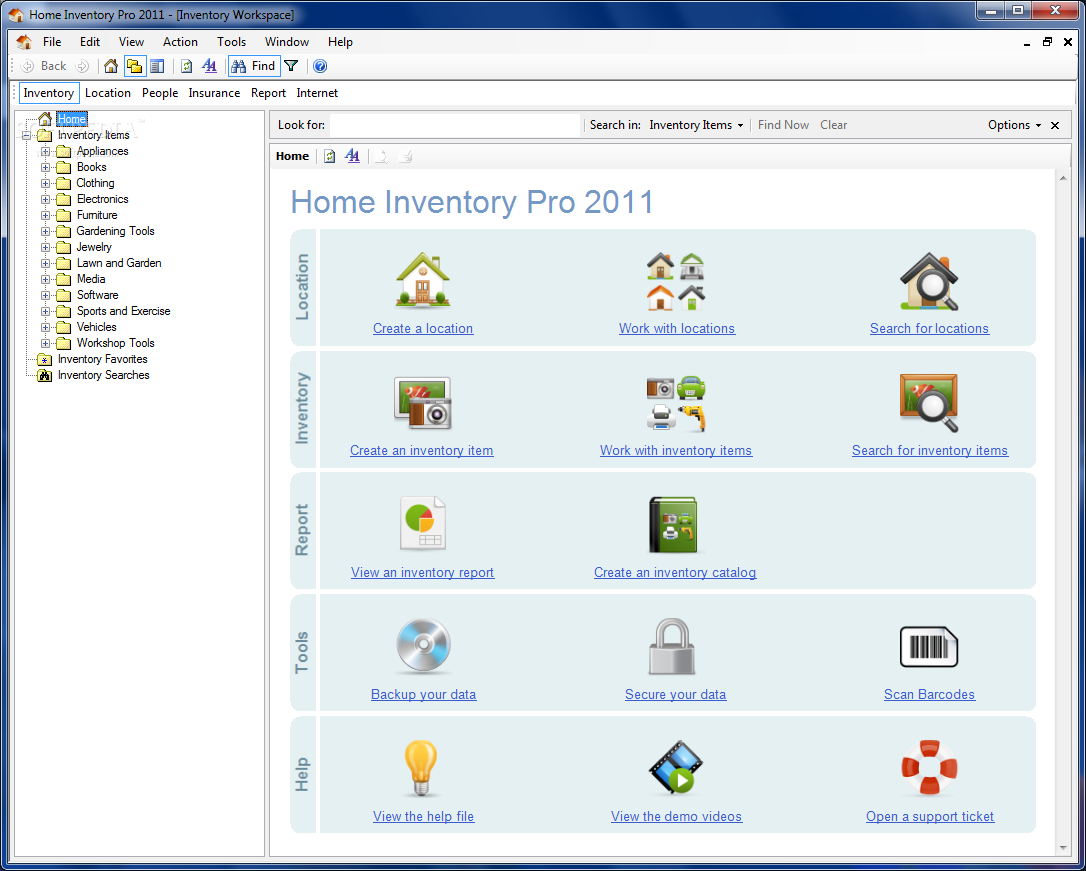
Task: Click the picture magnifier icon for Search inventory
Action: [929, 403]
